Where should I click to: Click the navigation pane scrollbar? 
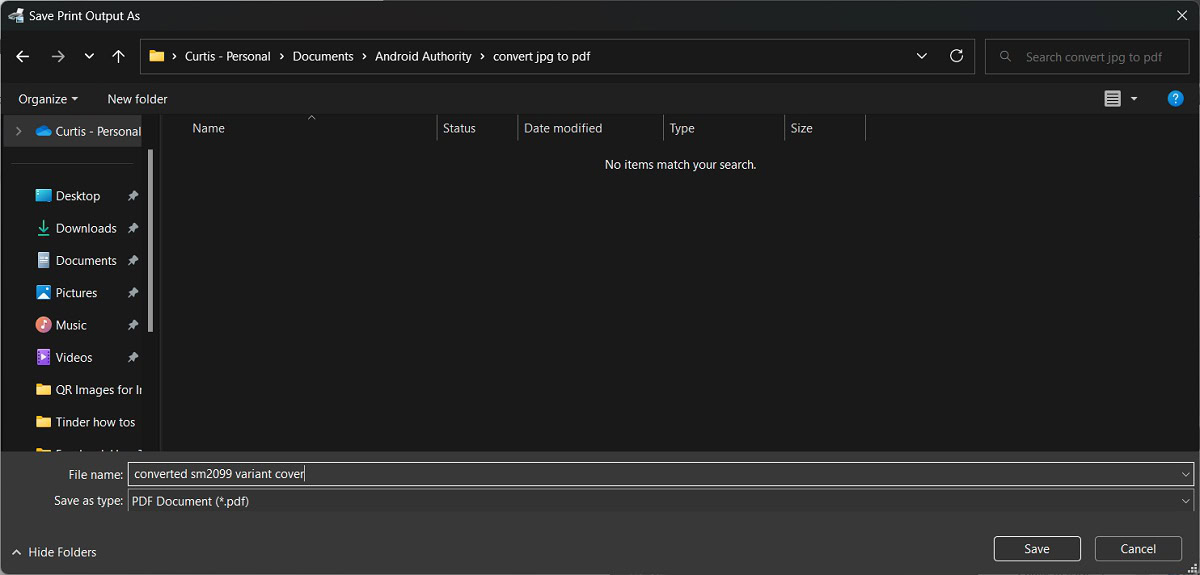click(x=151, y=240)
